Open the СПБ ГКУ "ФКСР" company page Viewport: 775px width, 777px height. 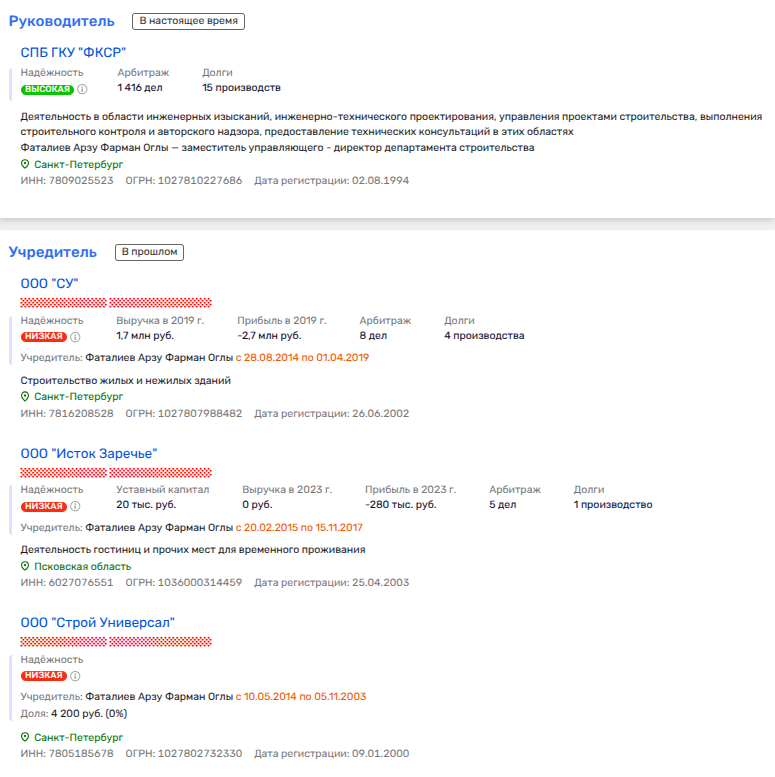tap(73, 52)
